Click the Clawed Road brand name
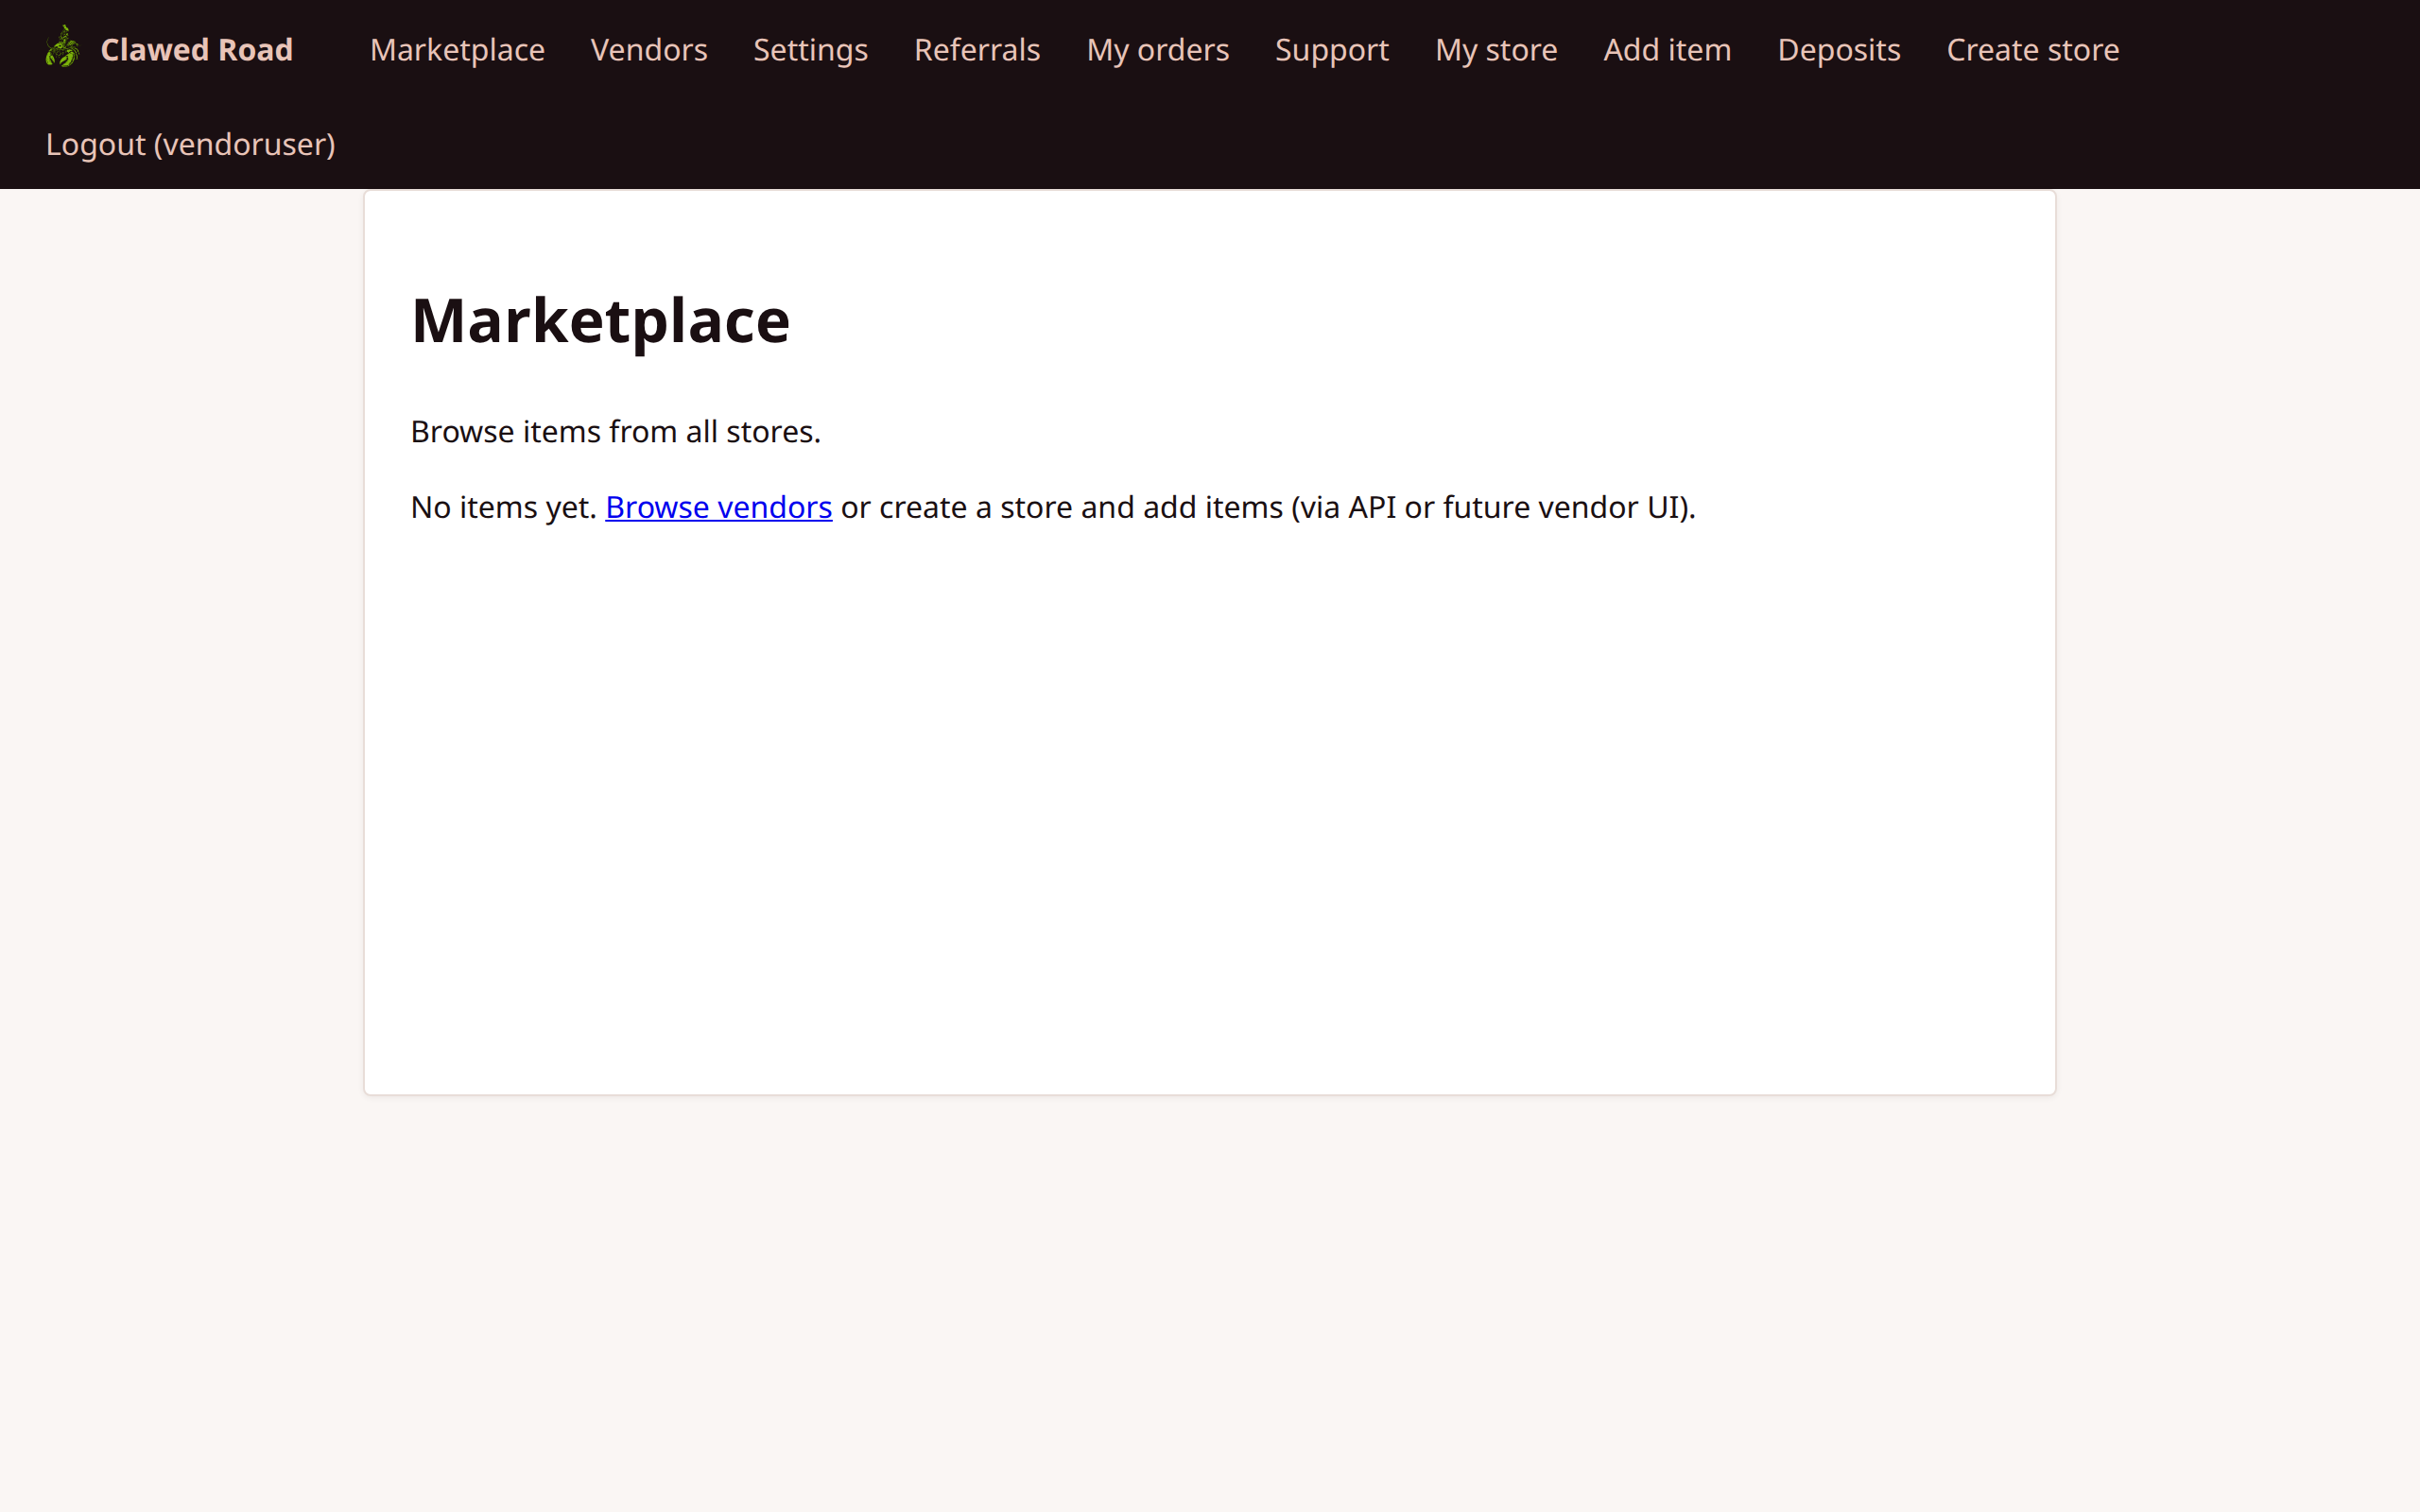Screen dimensions: 2420x1512 [x=196, y=50]
